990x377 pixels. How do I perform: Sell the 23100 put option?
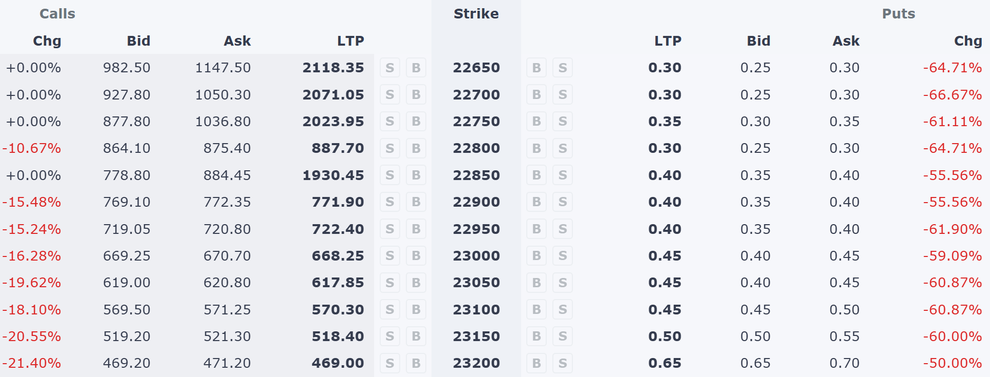563,309
